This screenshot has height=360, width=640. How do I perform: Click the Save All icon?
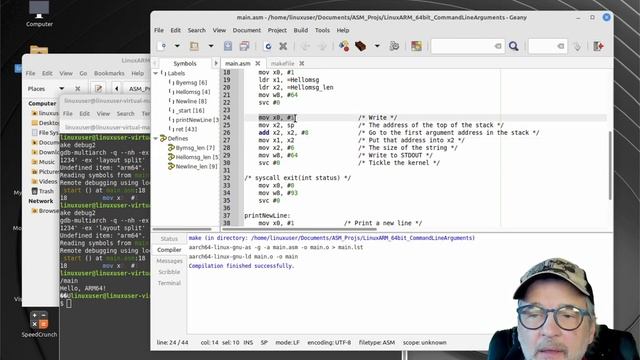coord(244,46)
